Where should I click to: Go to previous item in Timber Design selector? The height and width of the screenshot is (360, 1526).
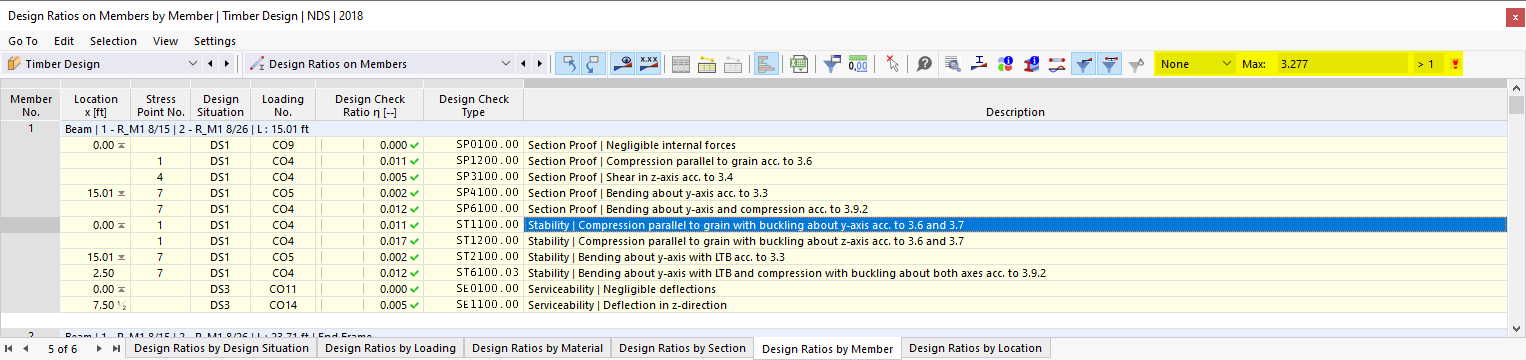pyautogui.click(x=210, y=64)
